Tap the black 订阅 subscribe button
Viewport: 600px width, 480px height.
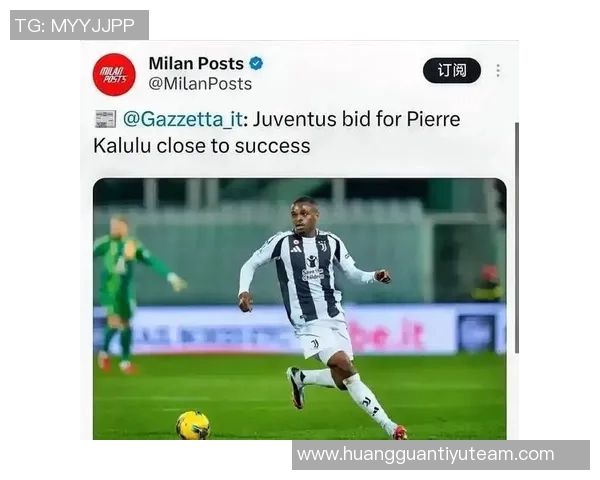click(452, 70)
